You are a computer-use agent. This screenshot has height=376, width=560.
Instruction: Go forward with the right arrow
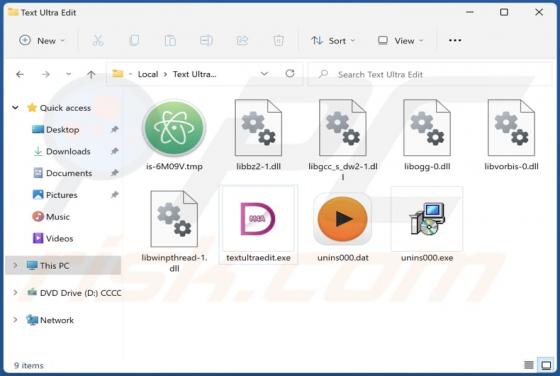click(x=46, y=74)
